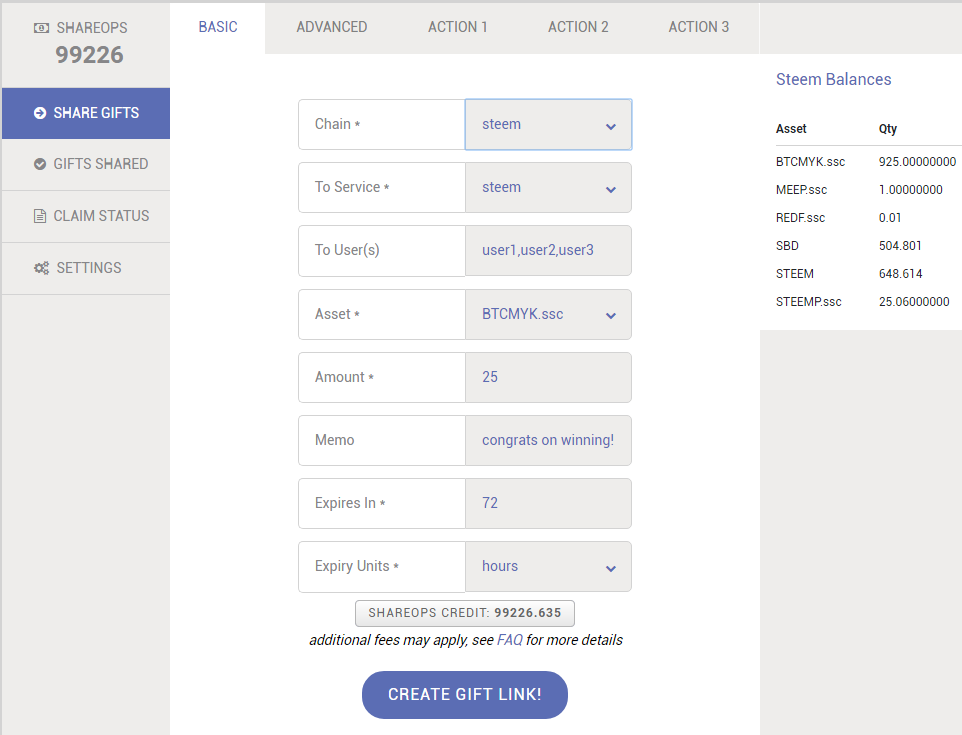Screen dimensions: 962x735
Task: Click the Settings gears icon
Action: [x=41, y=268]
